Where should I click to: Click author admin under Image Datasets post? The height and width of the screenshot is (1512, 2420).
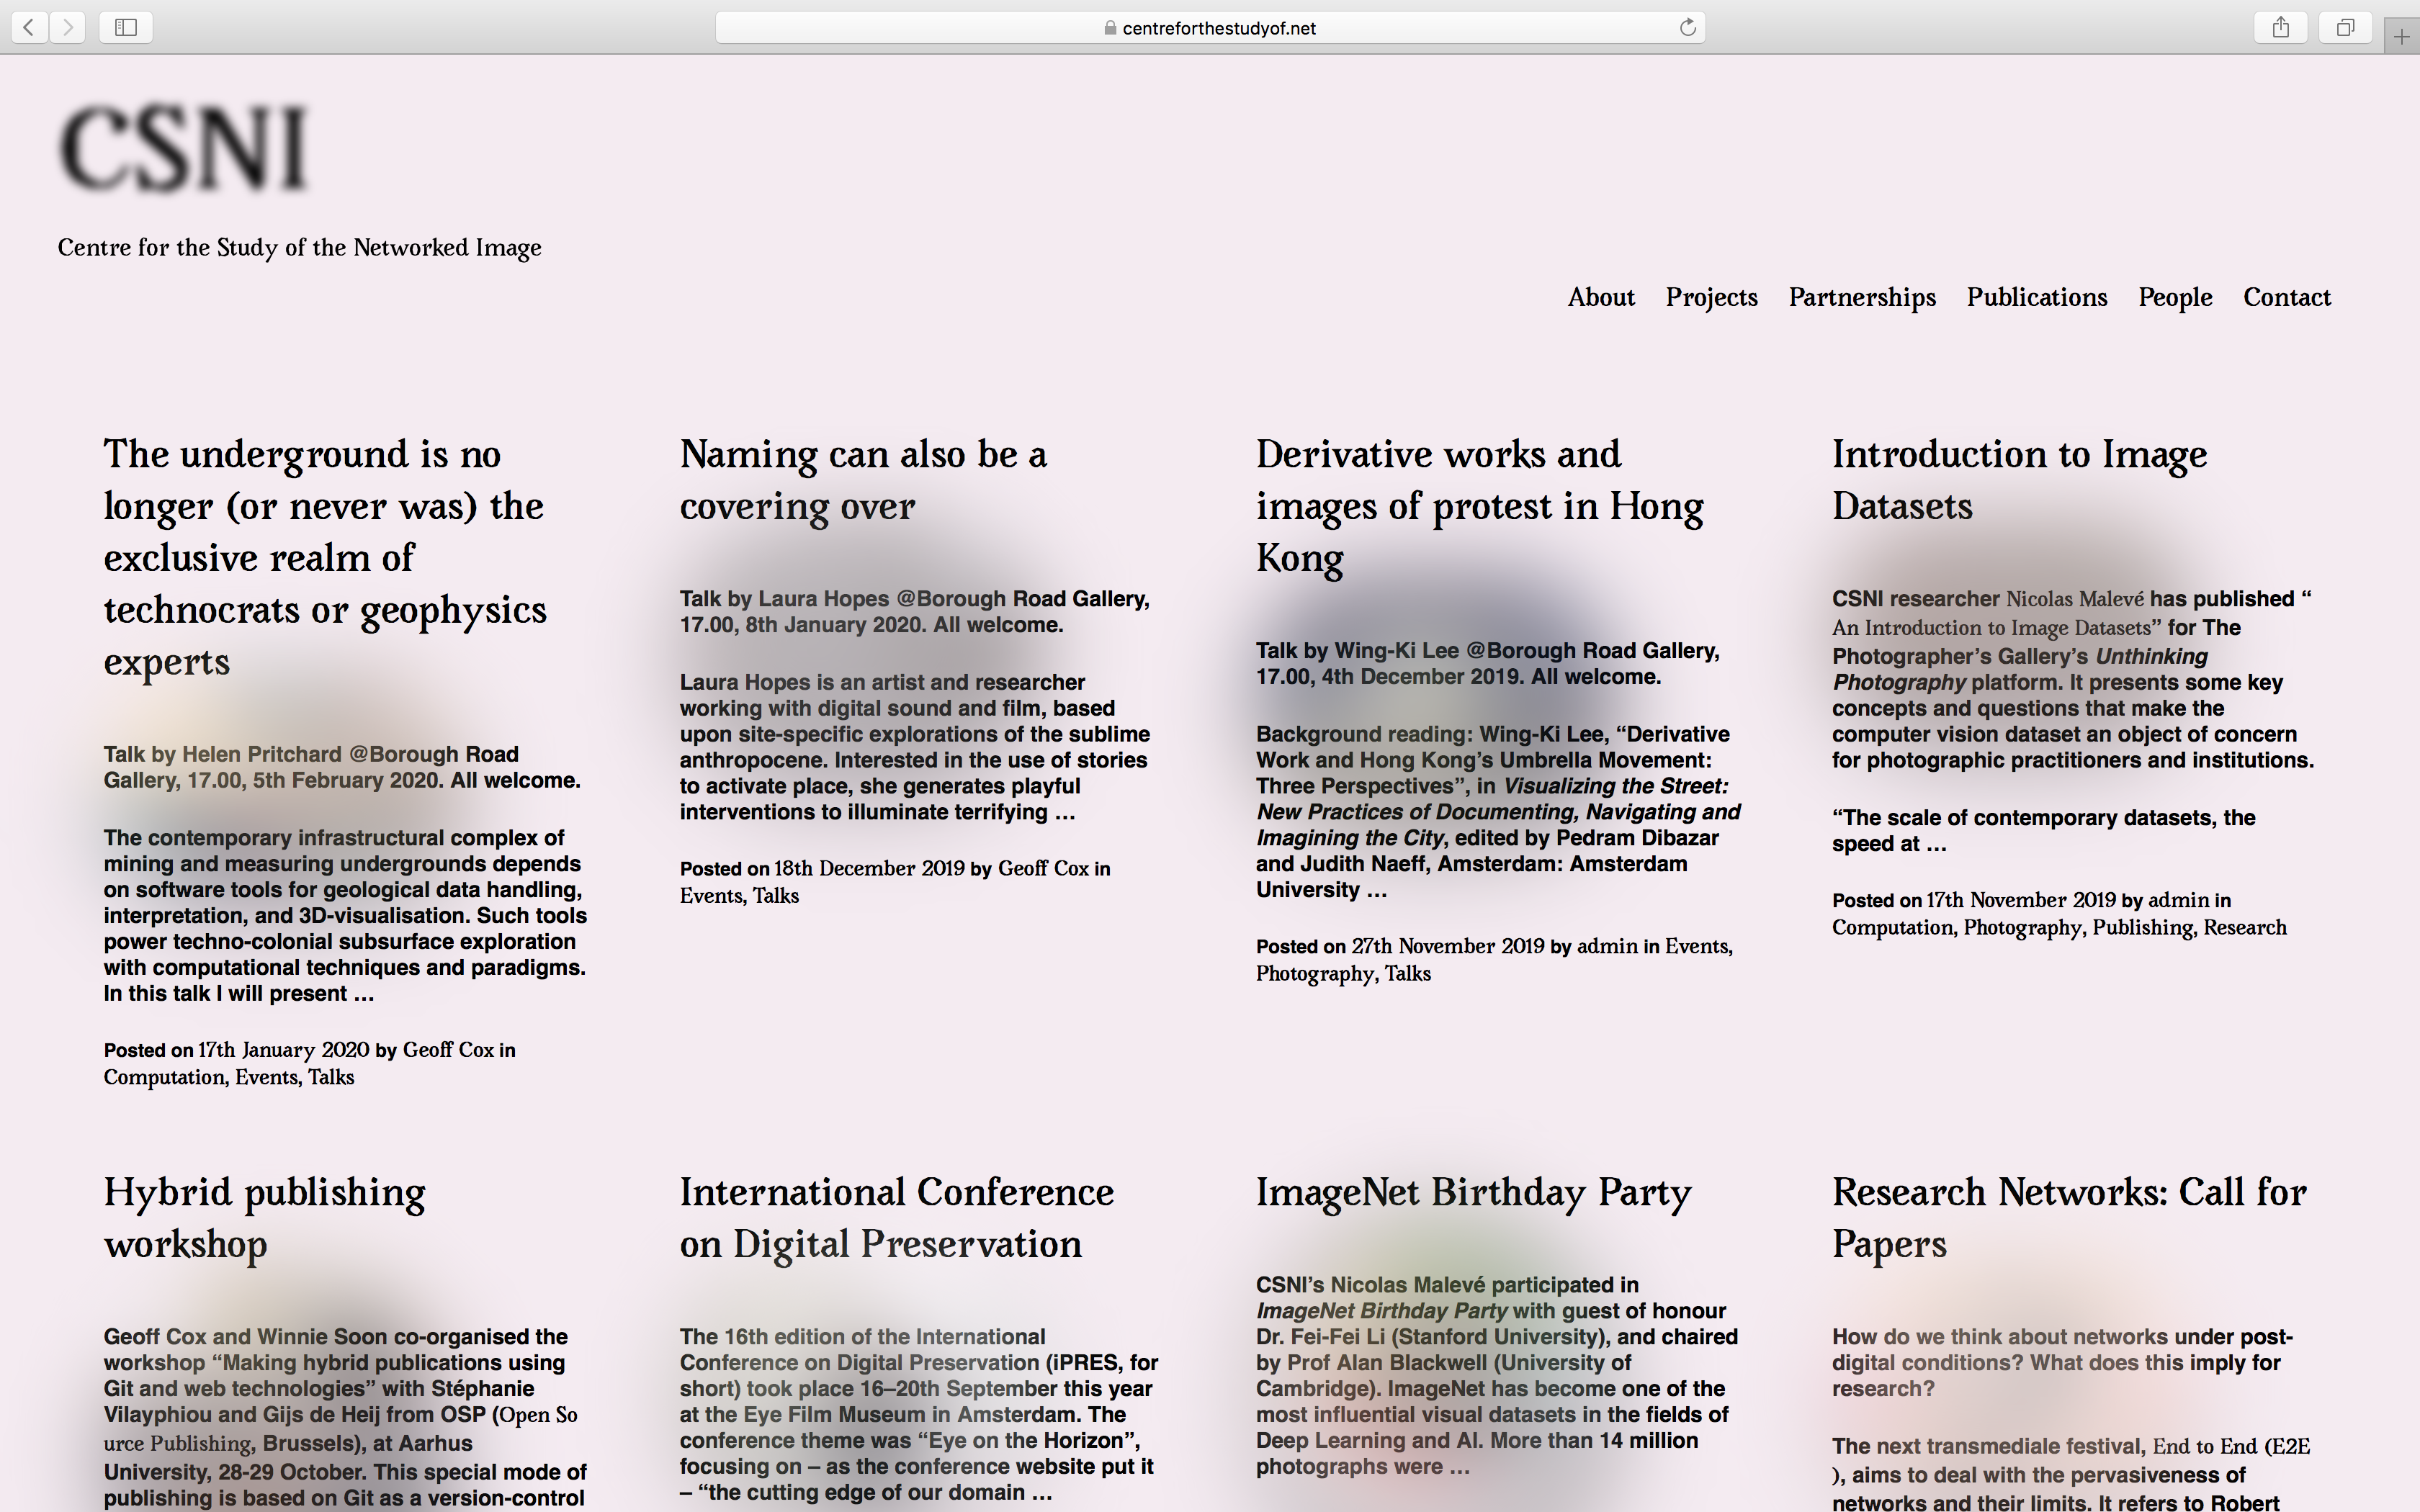[2178, 900]
